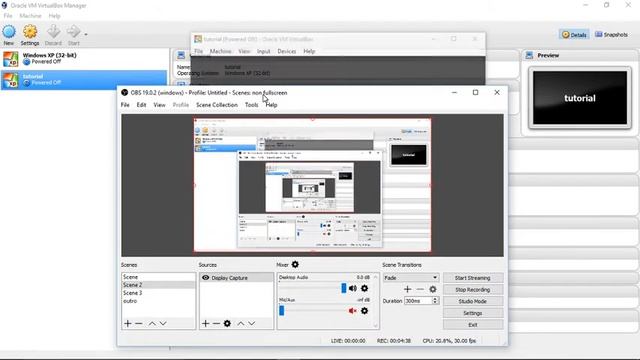Image resolution: width=640 pixels, height=360 pixels.
Task: Click the Studio Mode button
Action: click(473, 301)
